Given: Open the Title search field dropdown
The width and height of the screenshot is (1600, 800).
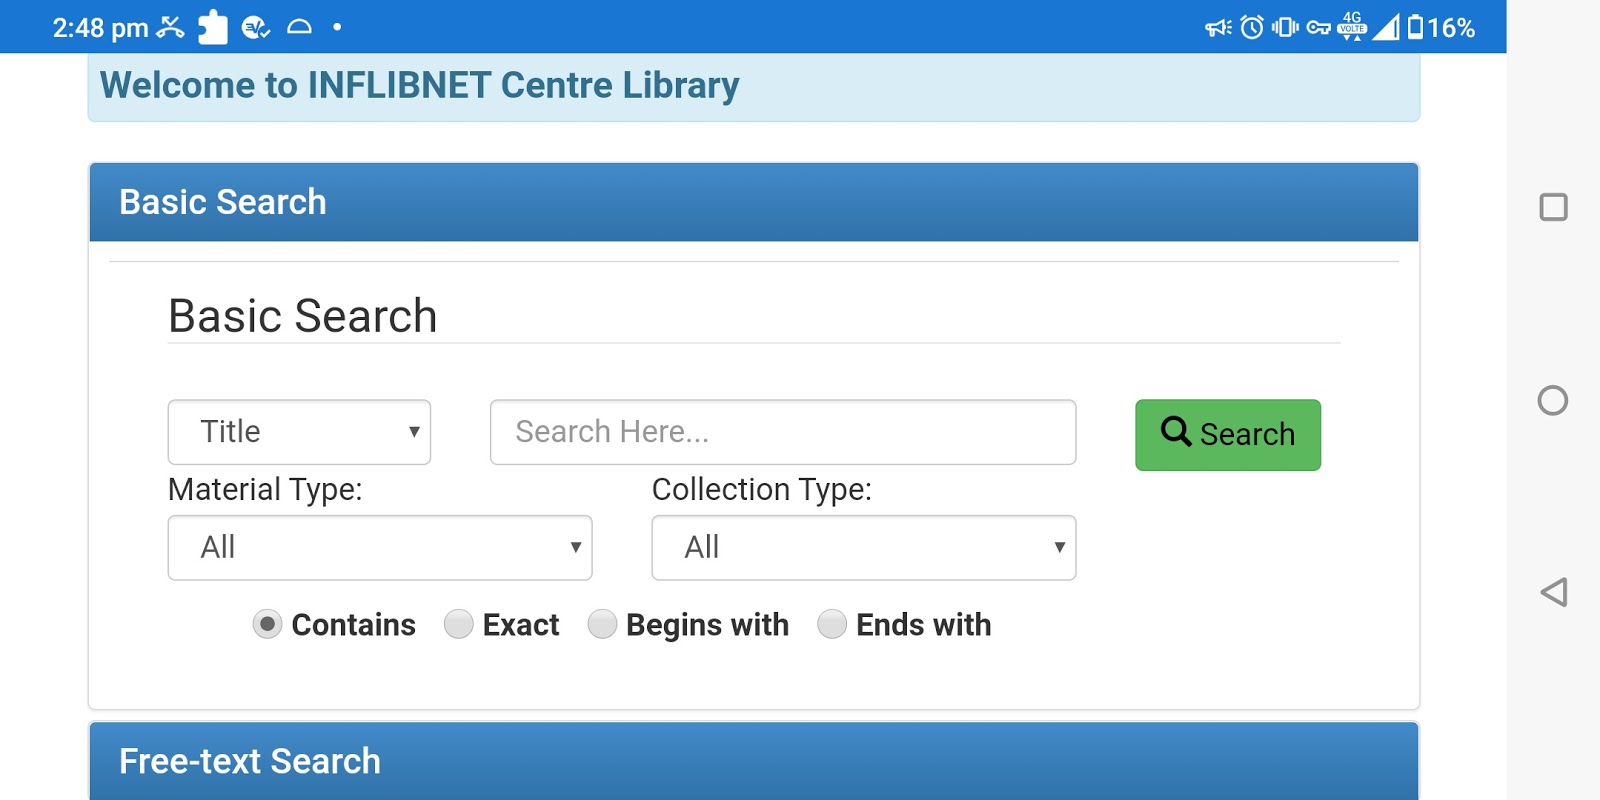Looking at the screenshot, I should point(299,432).
